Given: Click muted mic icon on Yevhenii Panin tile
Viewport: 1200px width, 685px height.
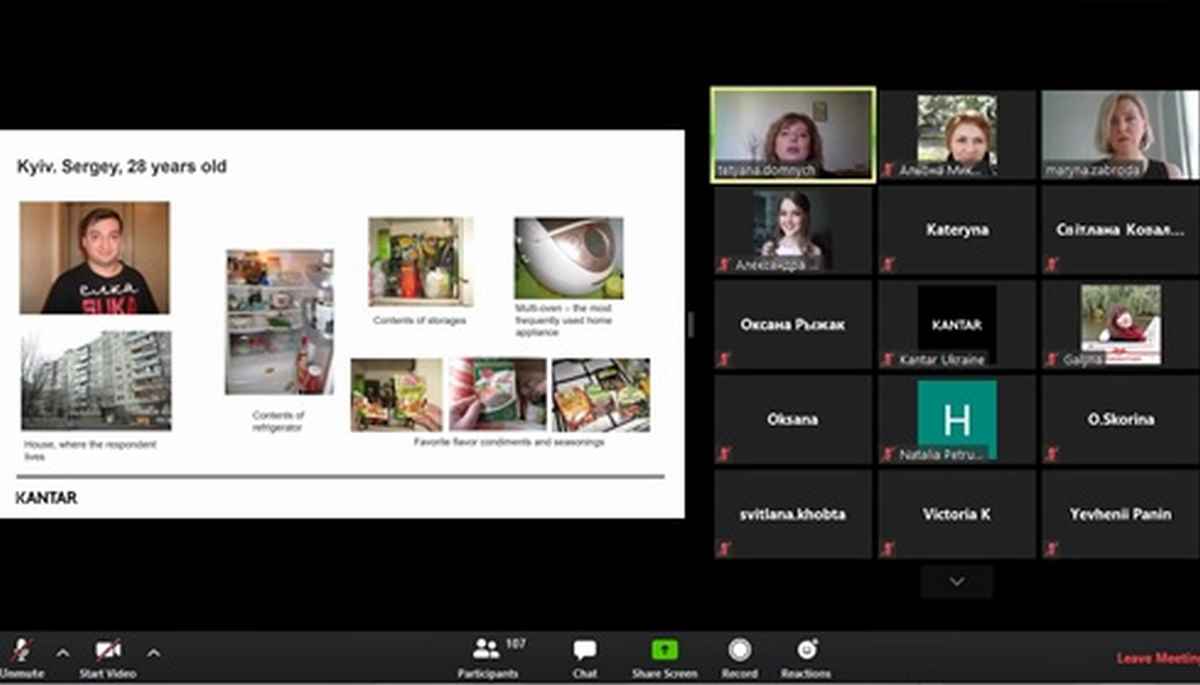Looking at the screenshot, I should 1051,548.
